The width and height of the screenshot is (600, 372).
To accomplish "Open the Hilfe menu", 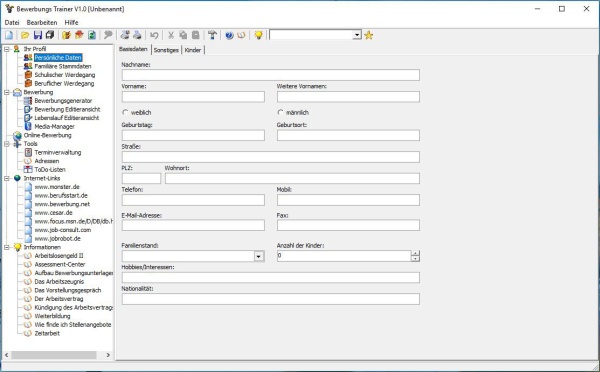I will (x=71, y=23).
